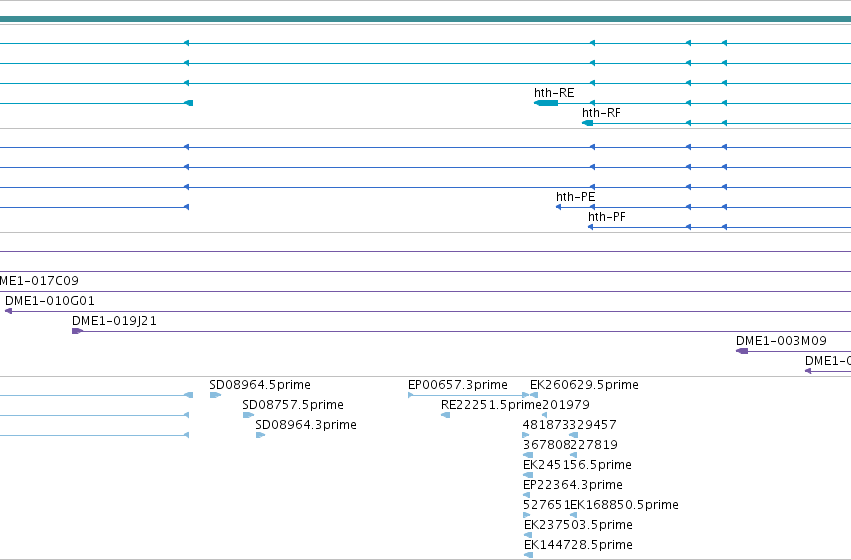Click the arrow glyph under EK237503.5prime

(x=528, y=536)
